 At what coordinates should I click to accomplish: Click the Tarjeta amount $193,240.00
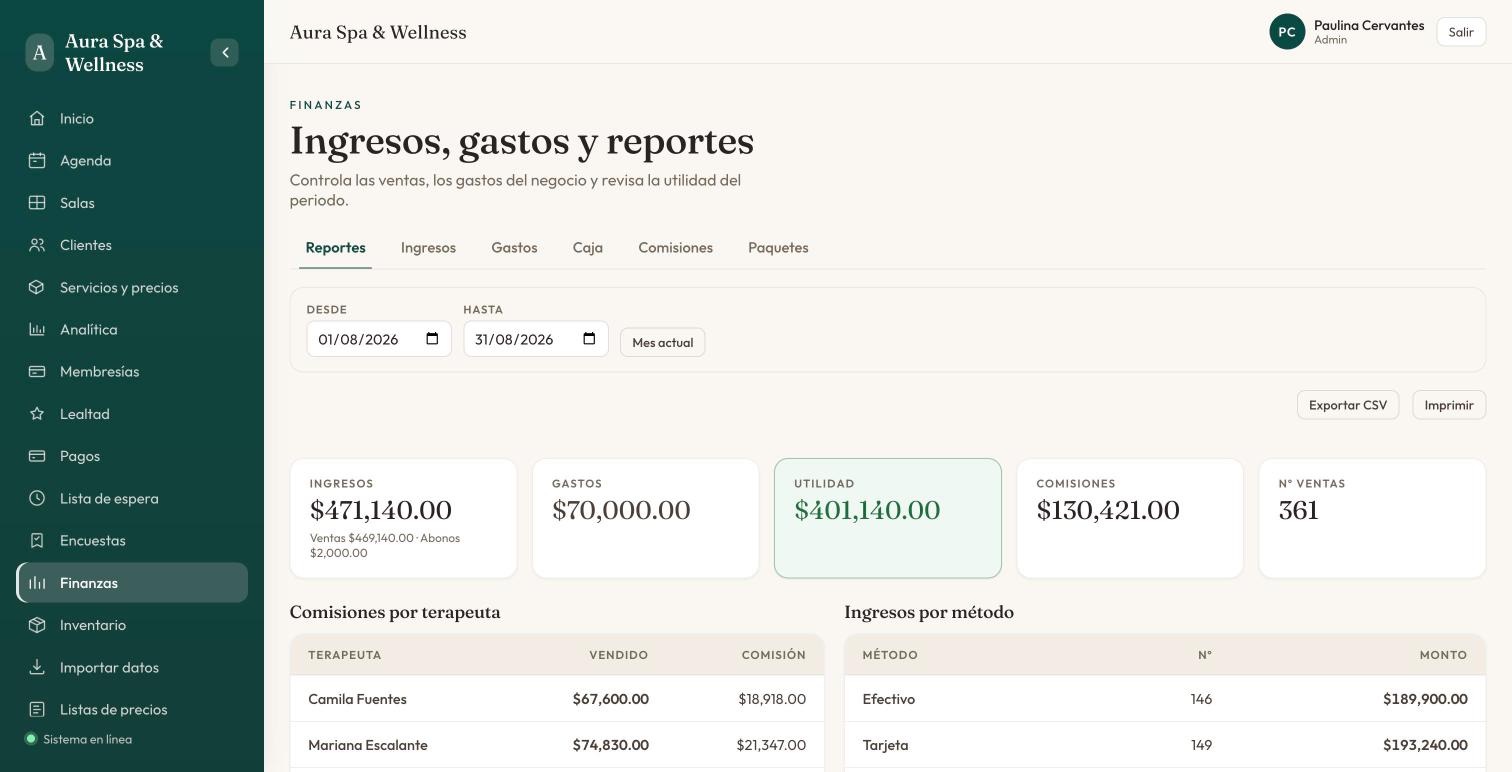(1425, 745)
